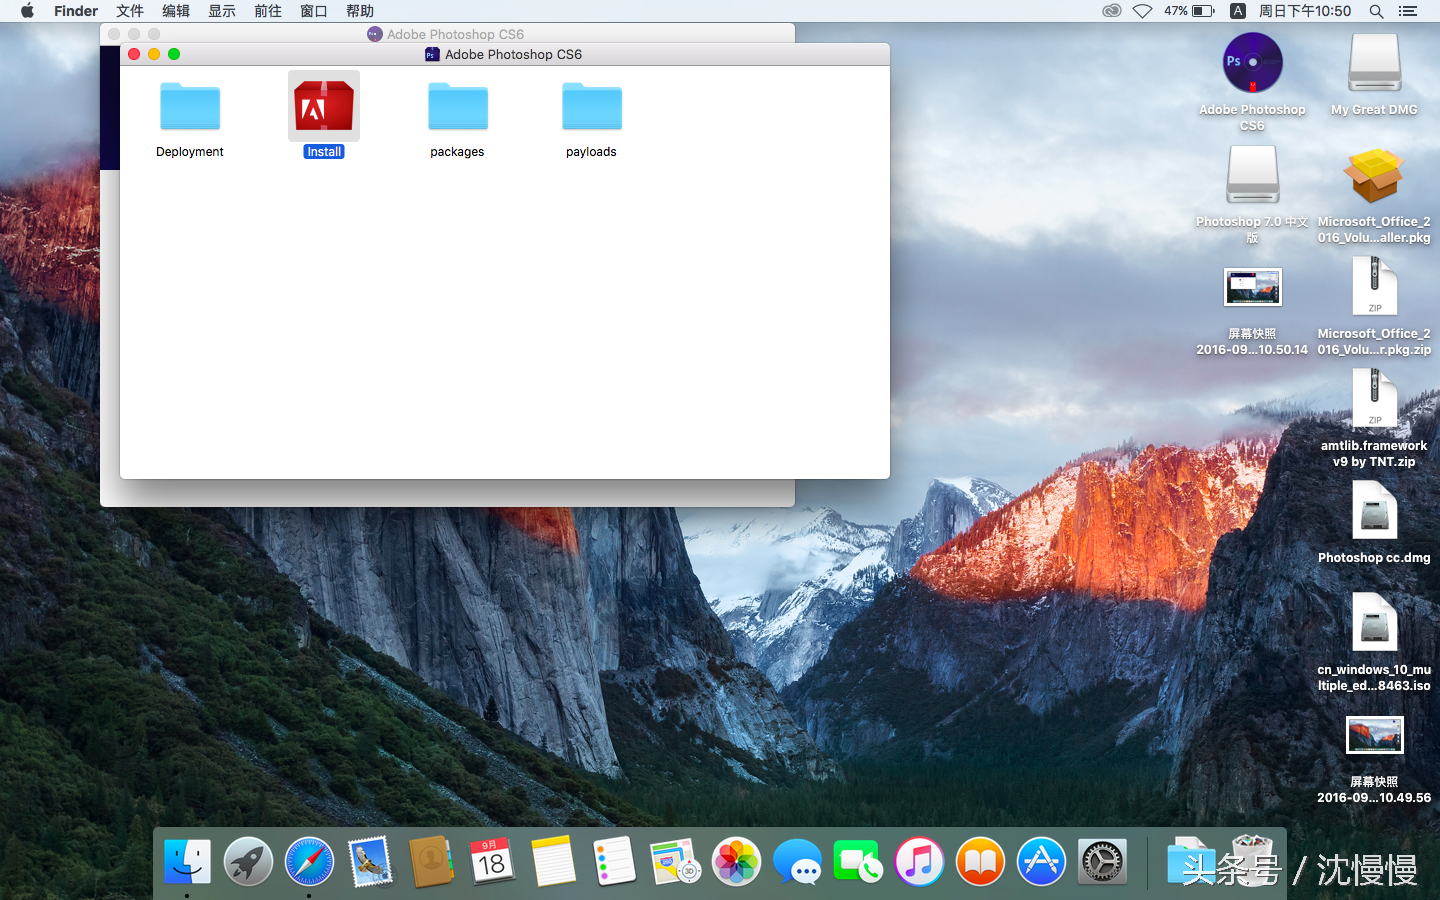Select screenshot 2016-09...10.50.14 thumbnail
This screenshot has height=900, width=1440.
[1252, 288]
